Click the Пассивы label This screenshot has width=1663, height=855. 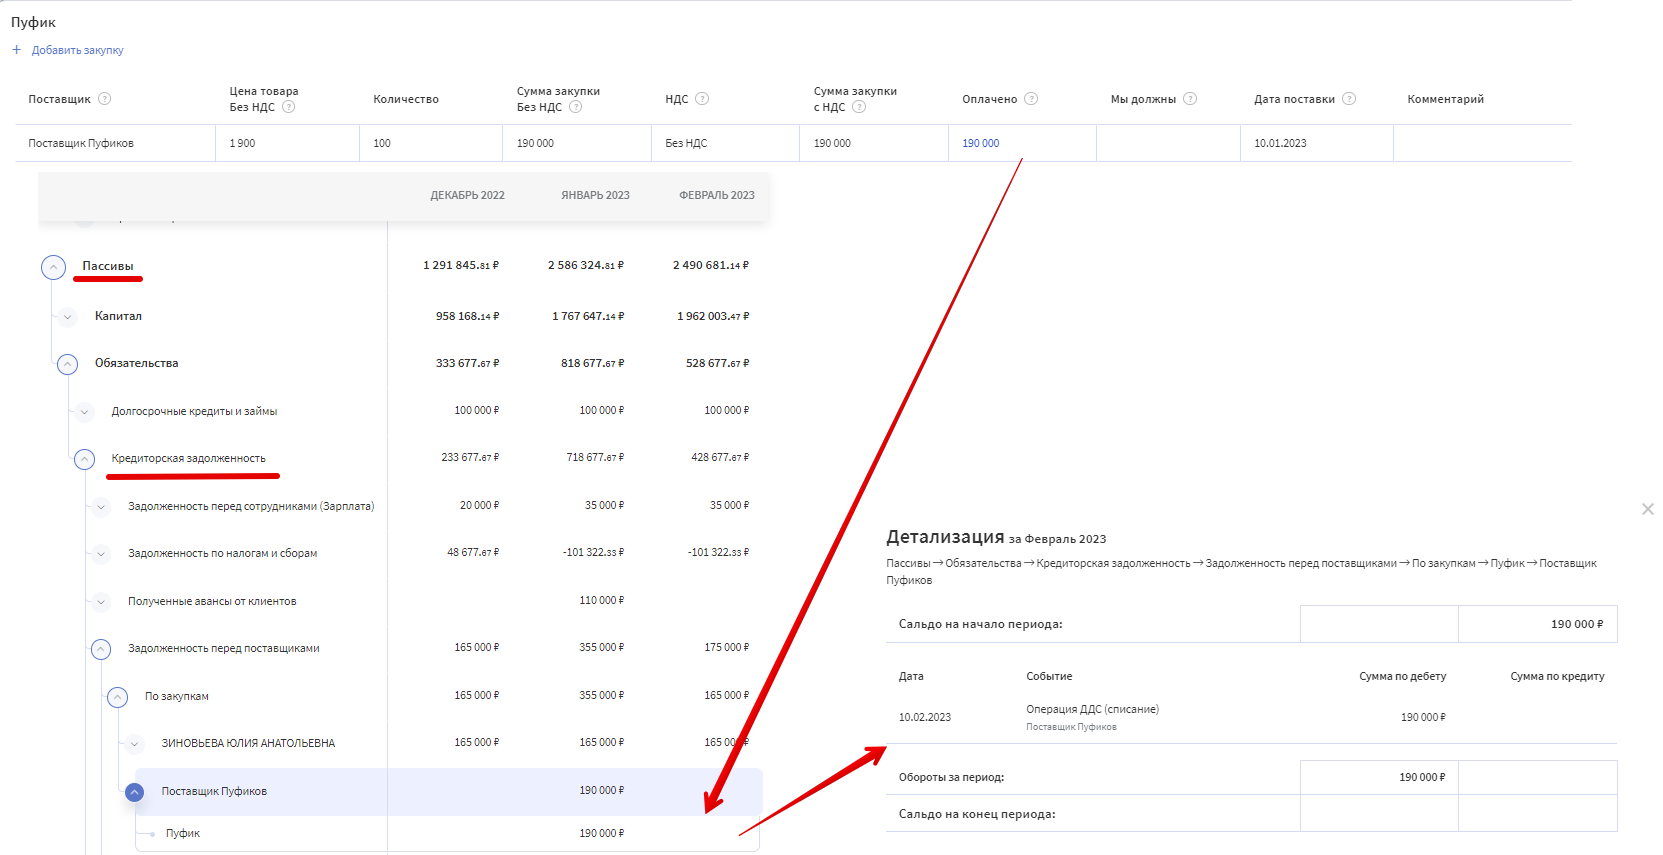pyautogui.click(x=108, y=266)
